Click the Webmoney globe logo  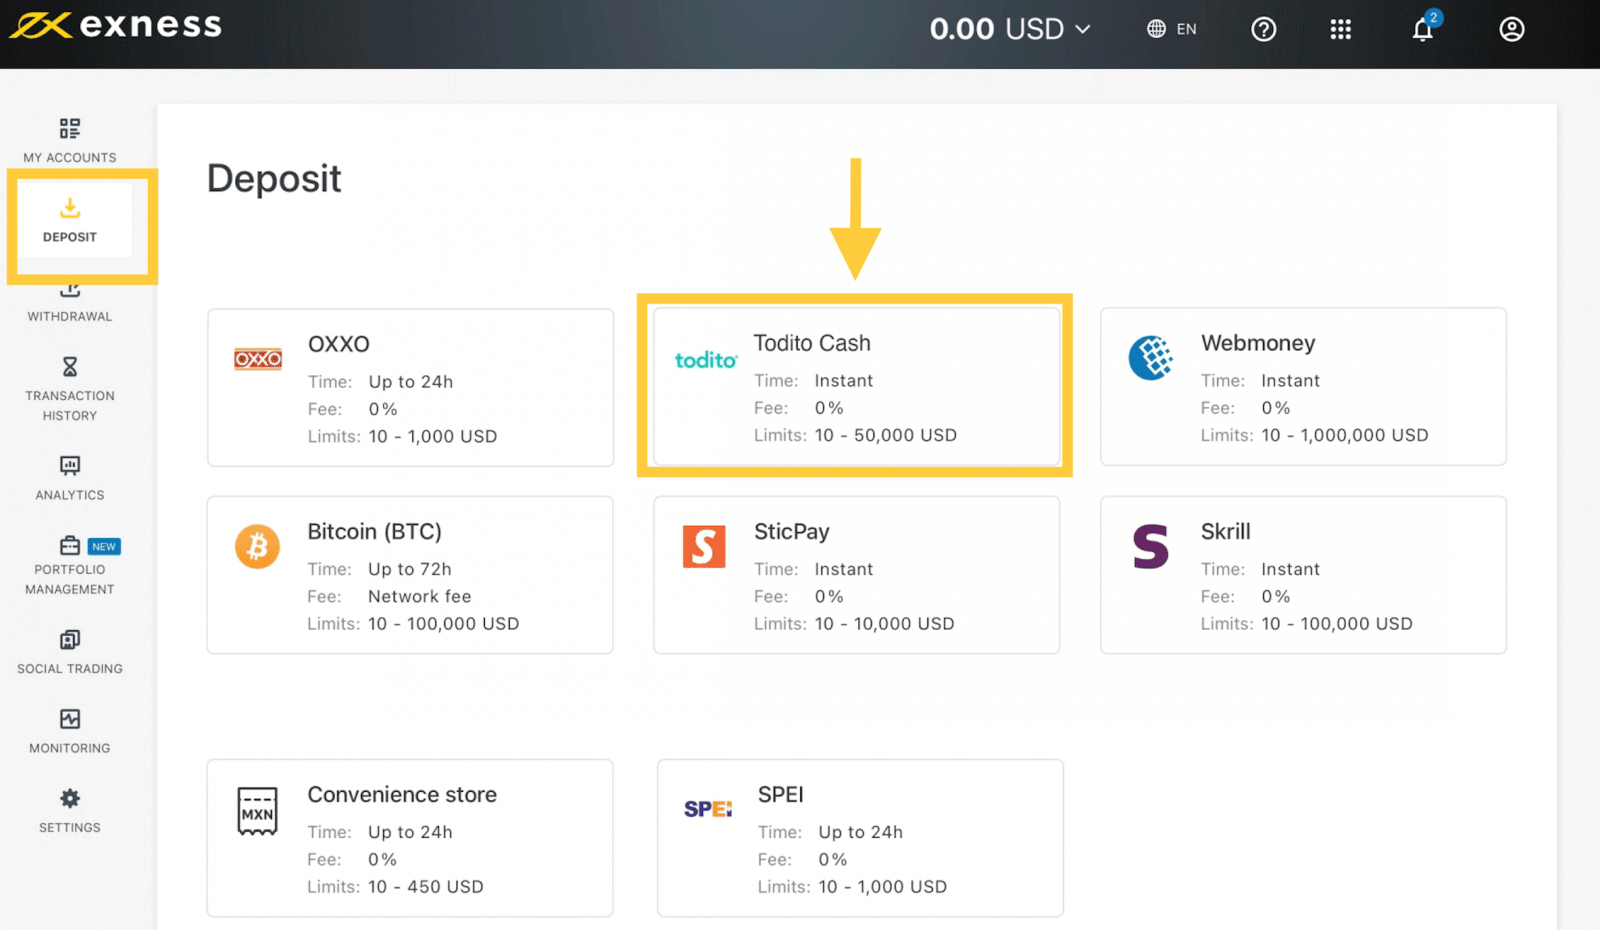tap(1151, 358)
